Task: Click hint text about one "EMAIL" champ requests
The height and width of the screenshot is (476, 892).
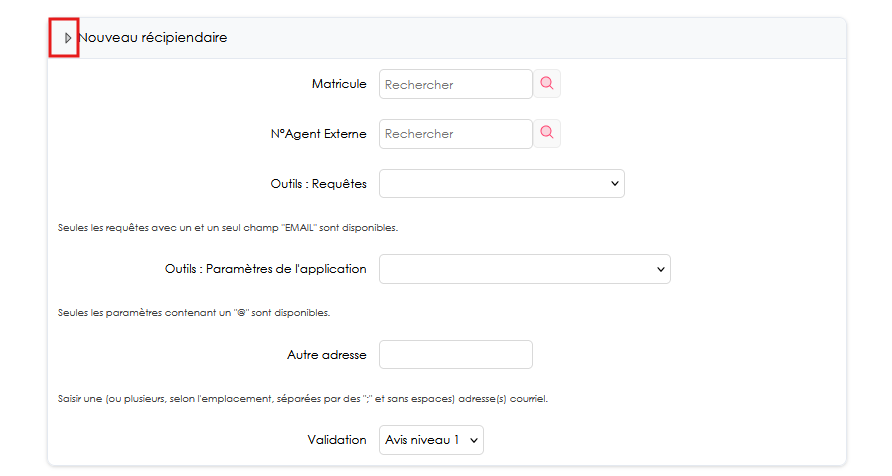Action: click(x=228, y=227)
